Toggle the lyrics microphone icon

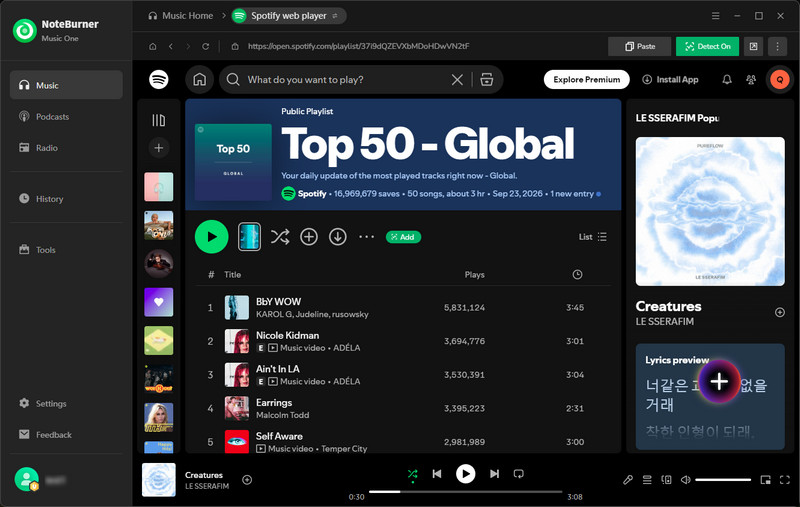(628, 479)
